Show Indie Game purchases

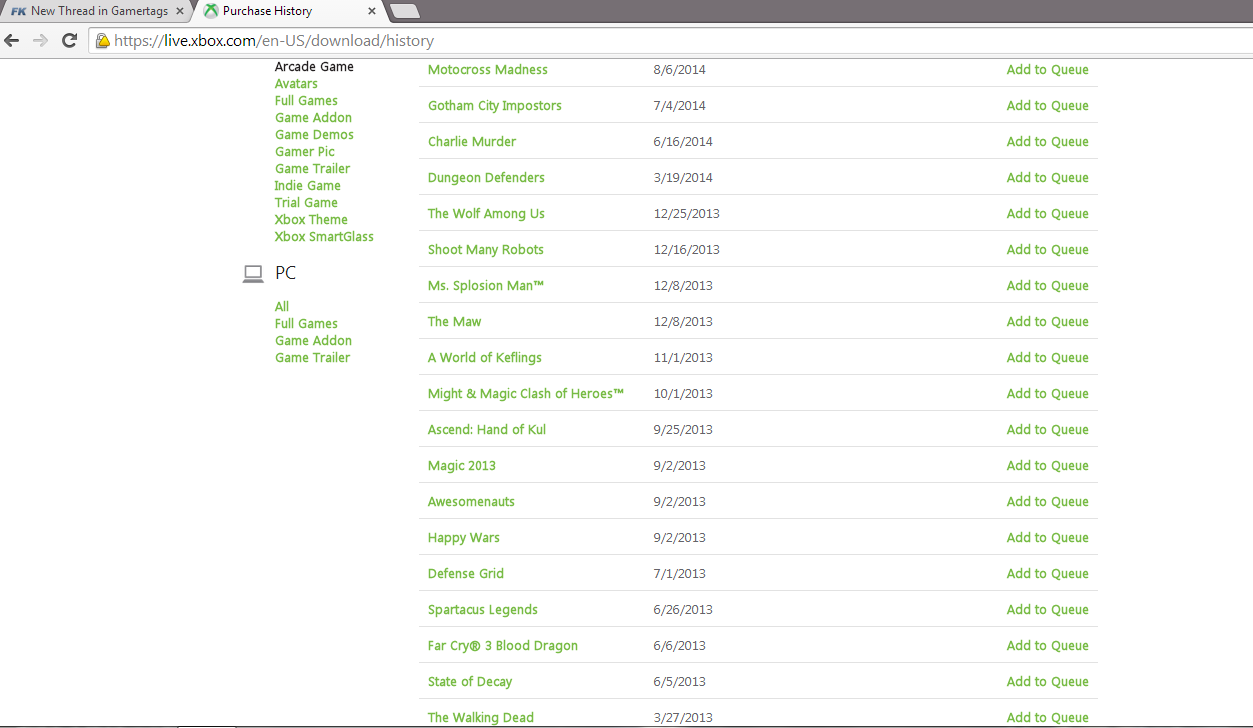pyautogui.click(x=308, y=186)
